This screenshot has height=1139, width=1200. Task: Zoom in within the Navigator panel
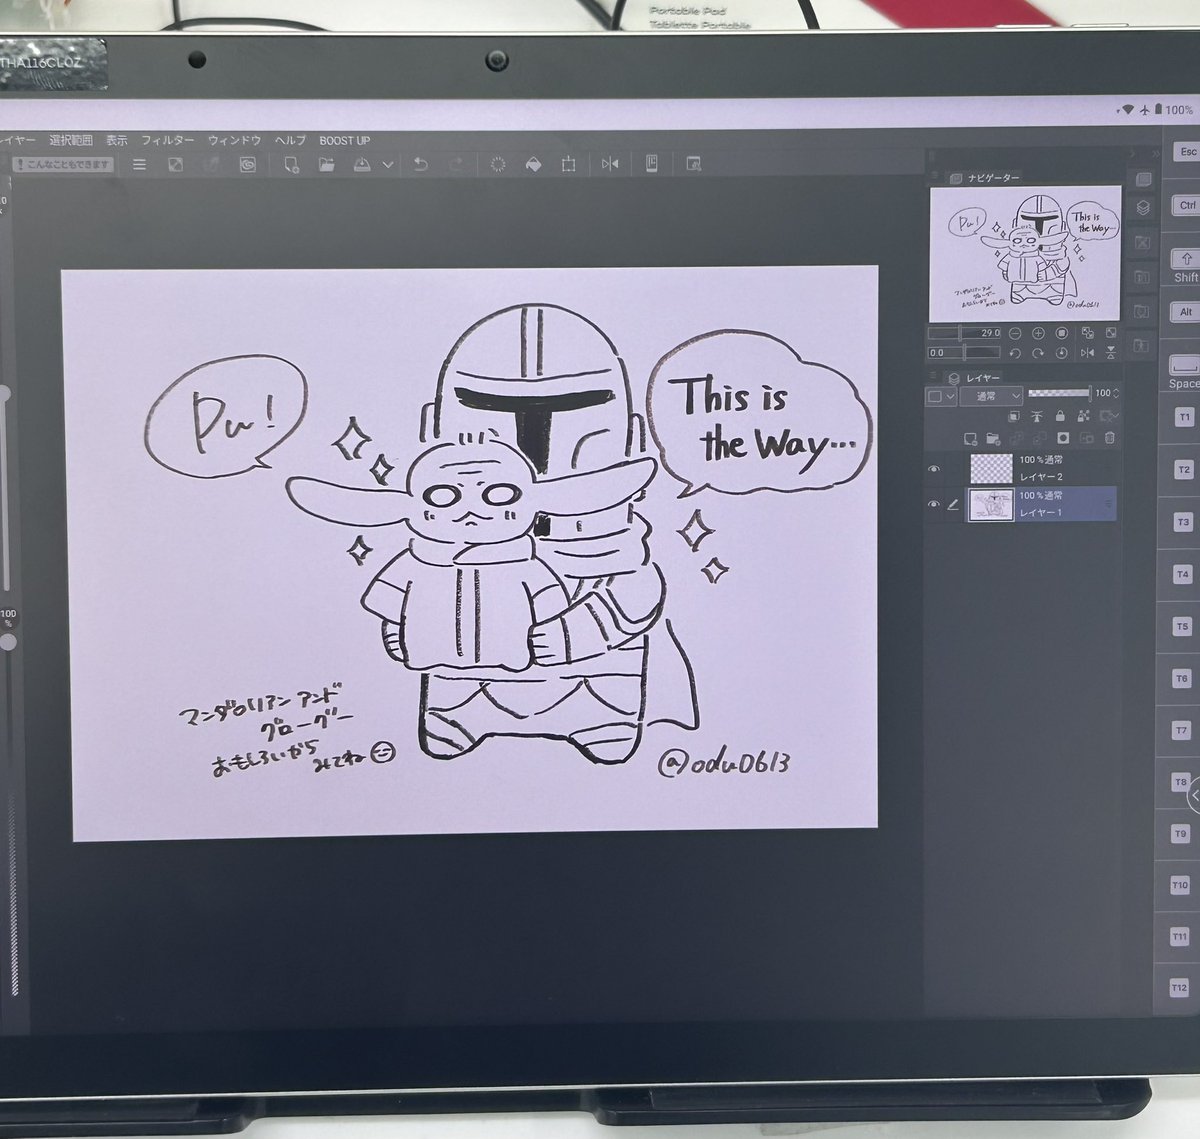1038,333
